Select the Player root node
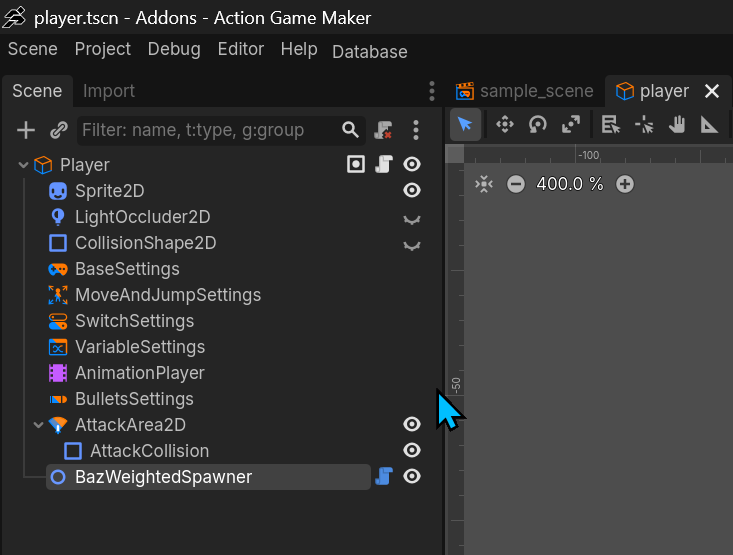This screenshot has width=733, height=555. [85, 165]
